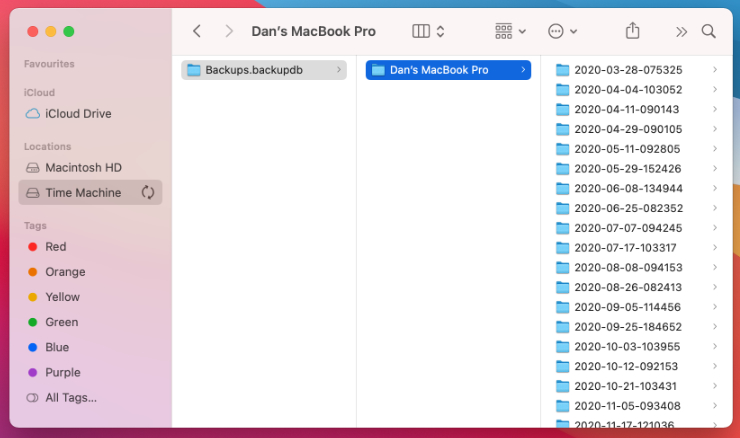This screenshot has height=438, width=740.
Task: Show more toolbar items with double chevron
Action: [x=681, y=32]
